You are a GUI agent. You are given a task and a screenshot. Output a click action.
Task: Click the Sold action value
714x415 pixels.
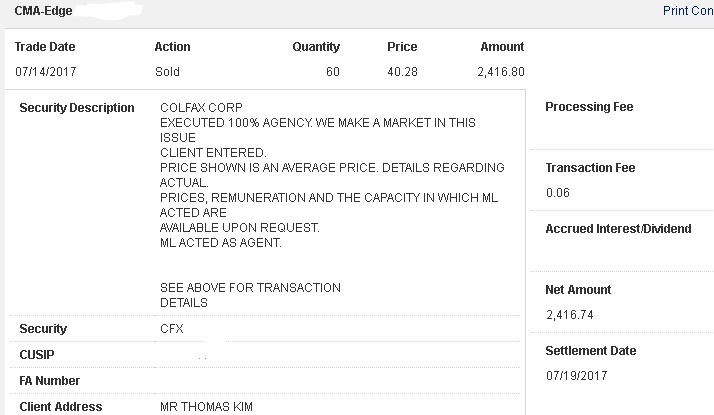coord(167,72)
